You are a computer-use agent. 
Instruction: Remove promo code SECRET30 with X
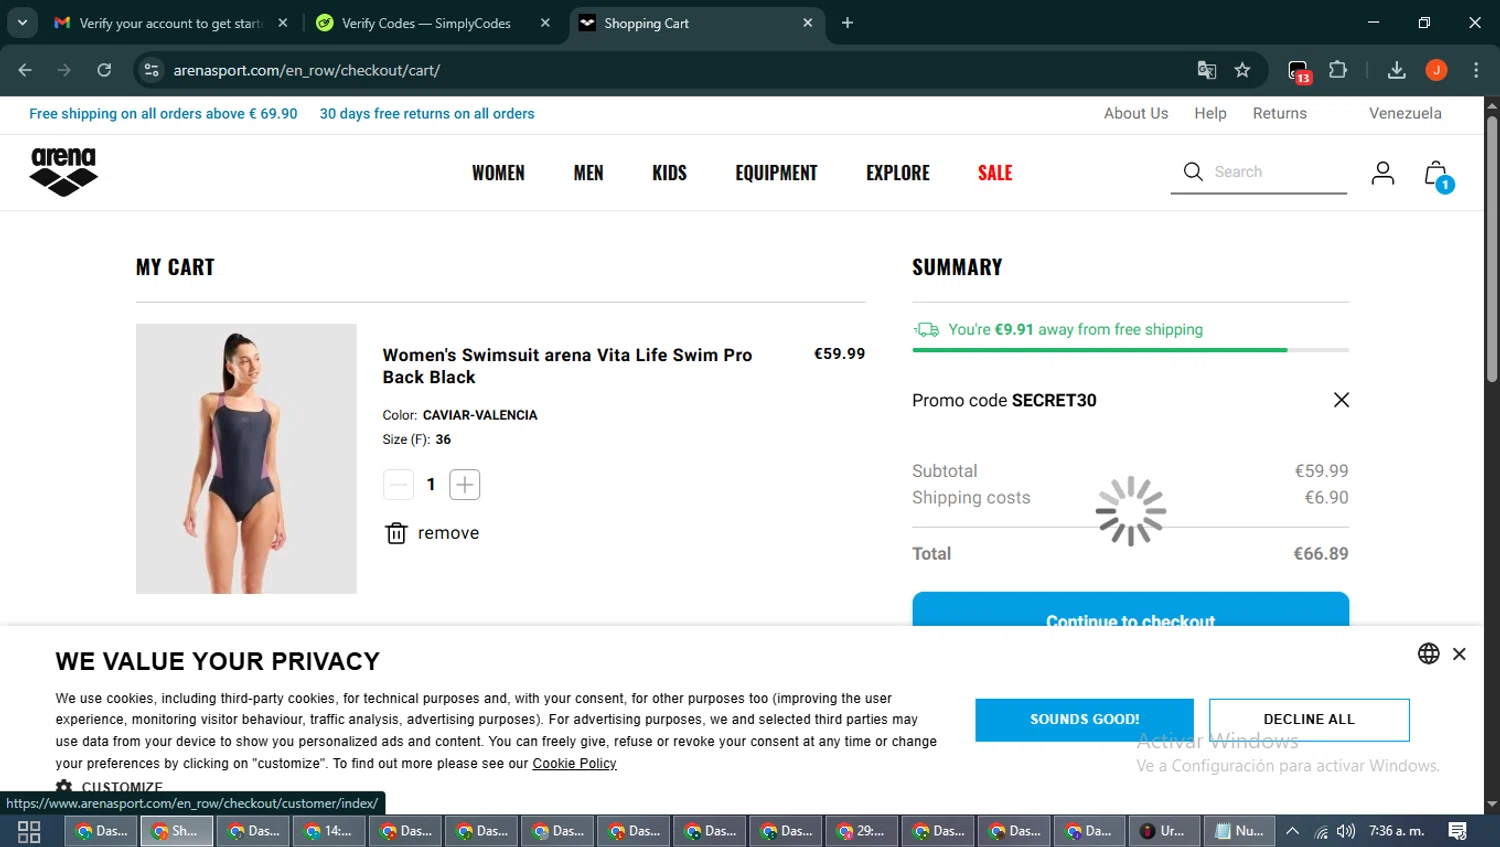[x=1341, y=400]
